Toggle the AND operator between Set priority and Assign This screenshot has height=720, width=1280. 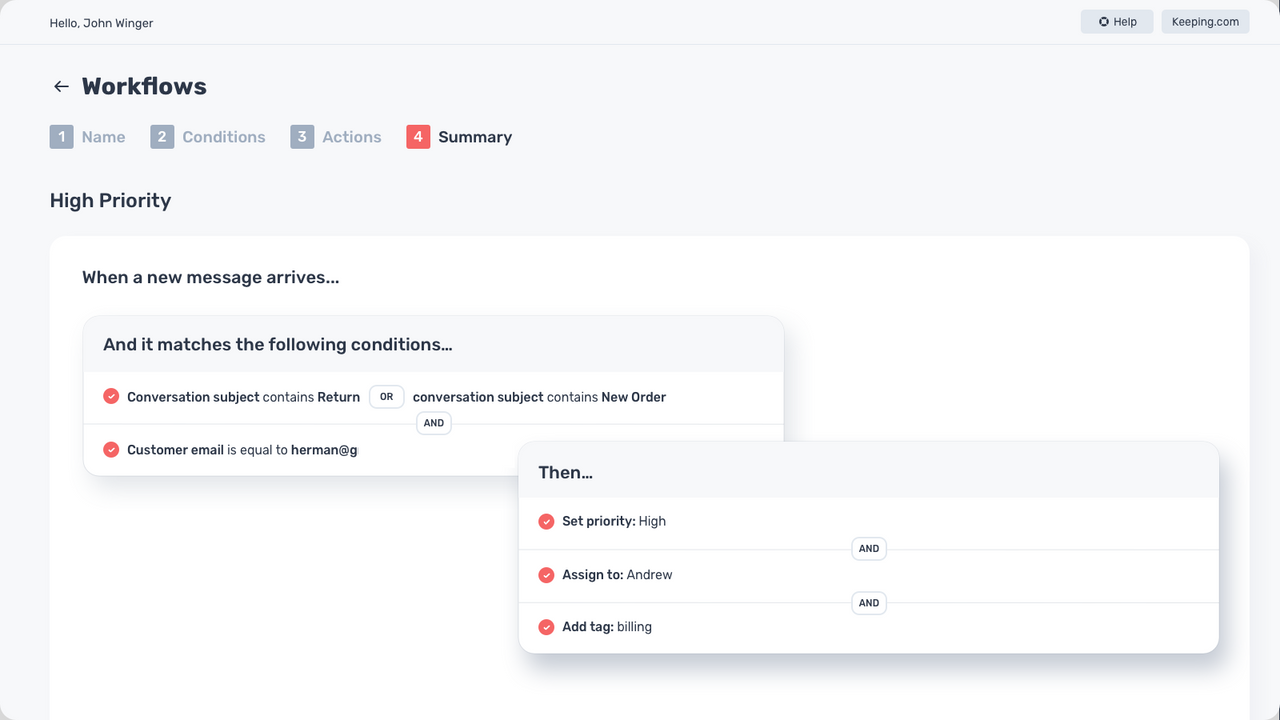click(868, 548)
